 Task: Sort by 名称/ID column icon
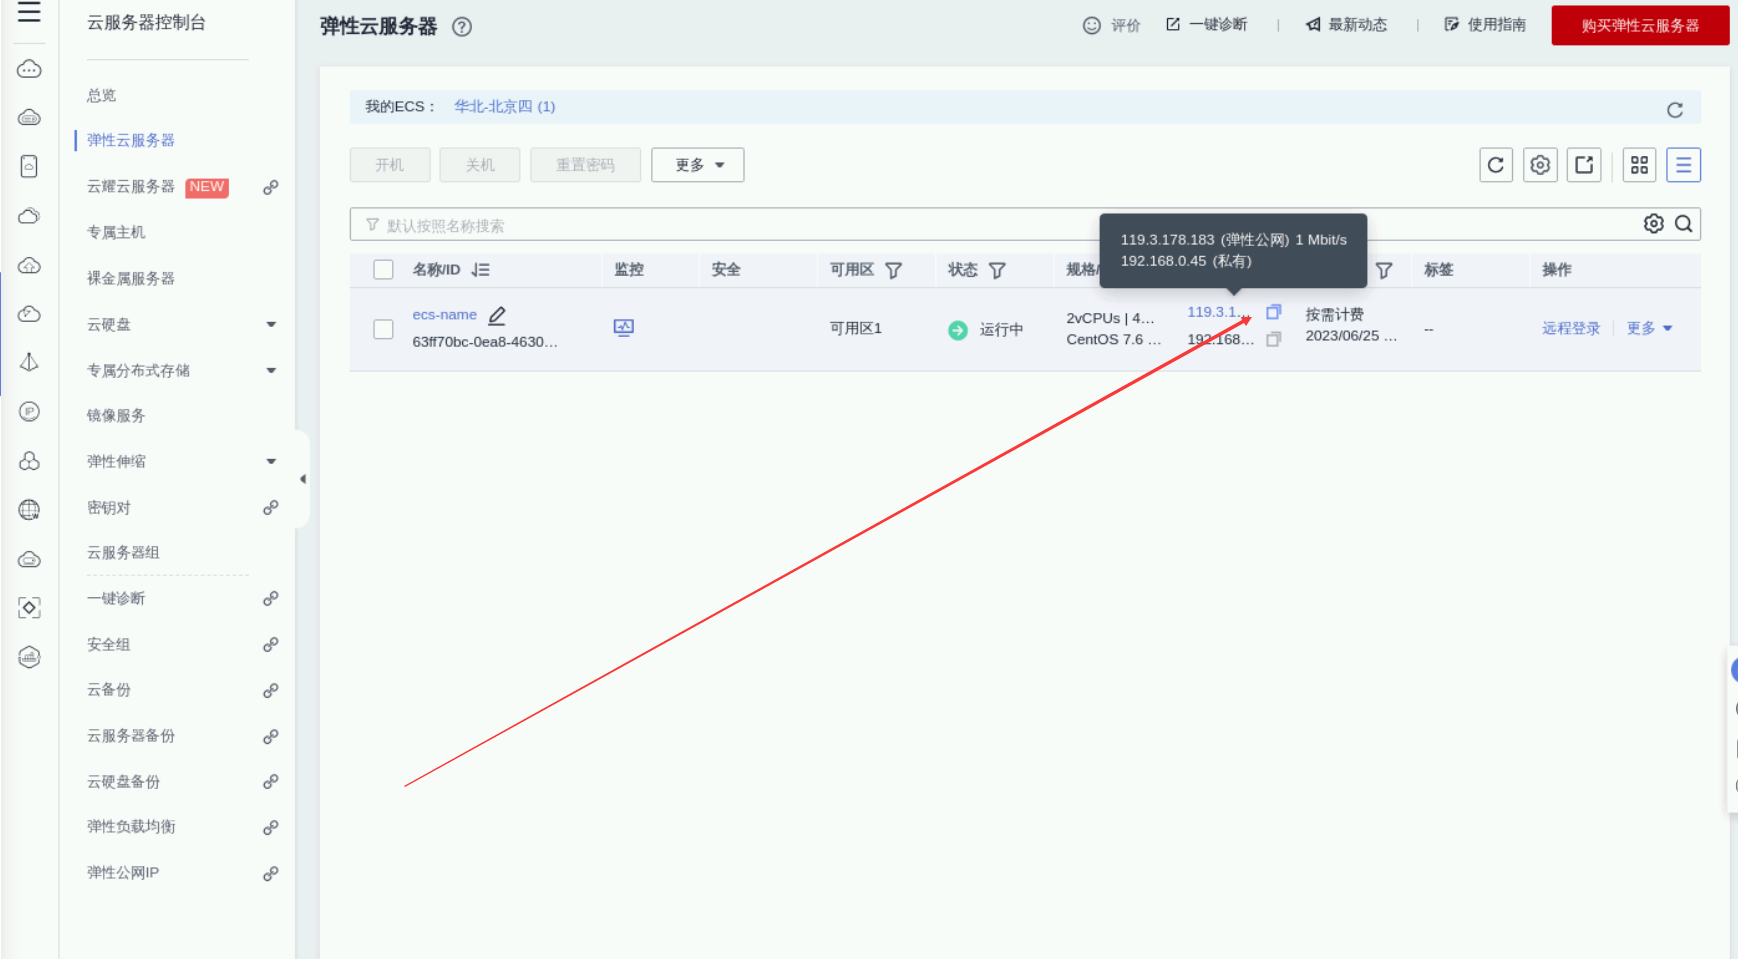481,270
